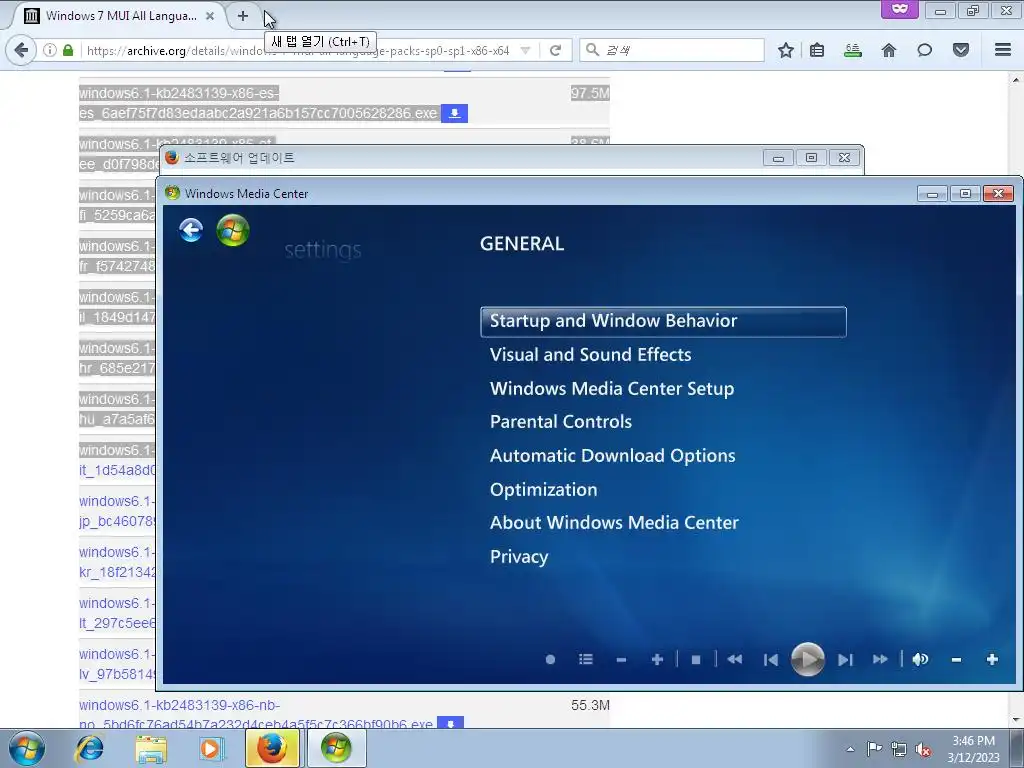Open the Optimization settings
The width and height of the screenshot is (1024, 768).
point(543,490)
